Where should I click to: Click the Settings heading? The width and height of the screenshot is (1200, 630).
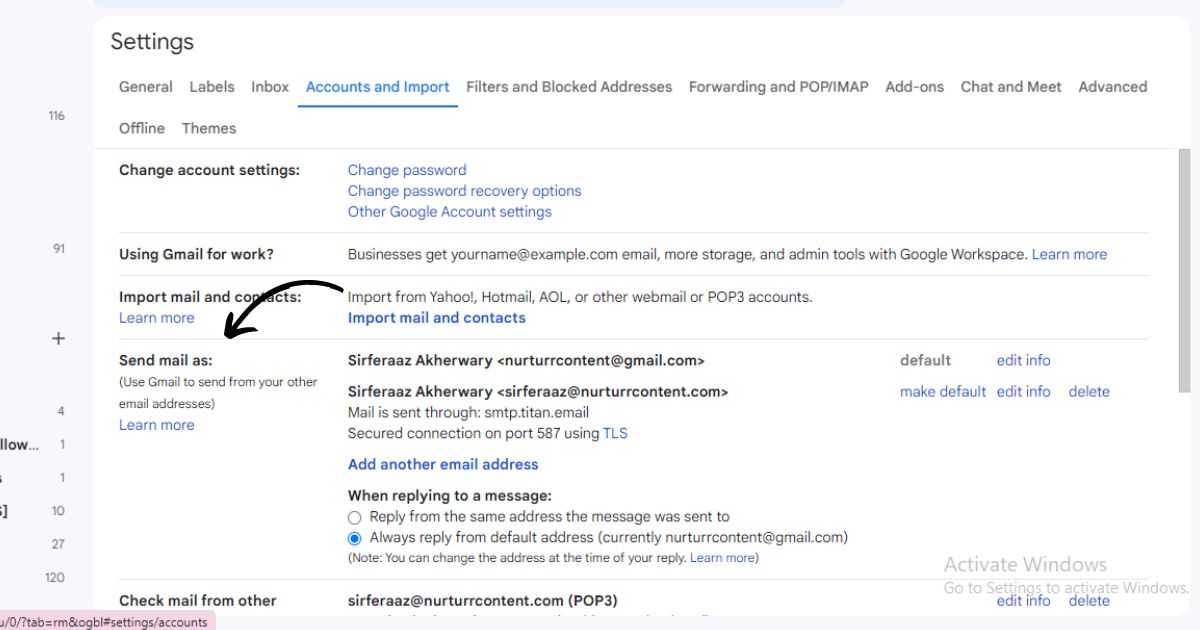tap(152, 42)
